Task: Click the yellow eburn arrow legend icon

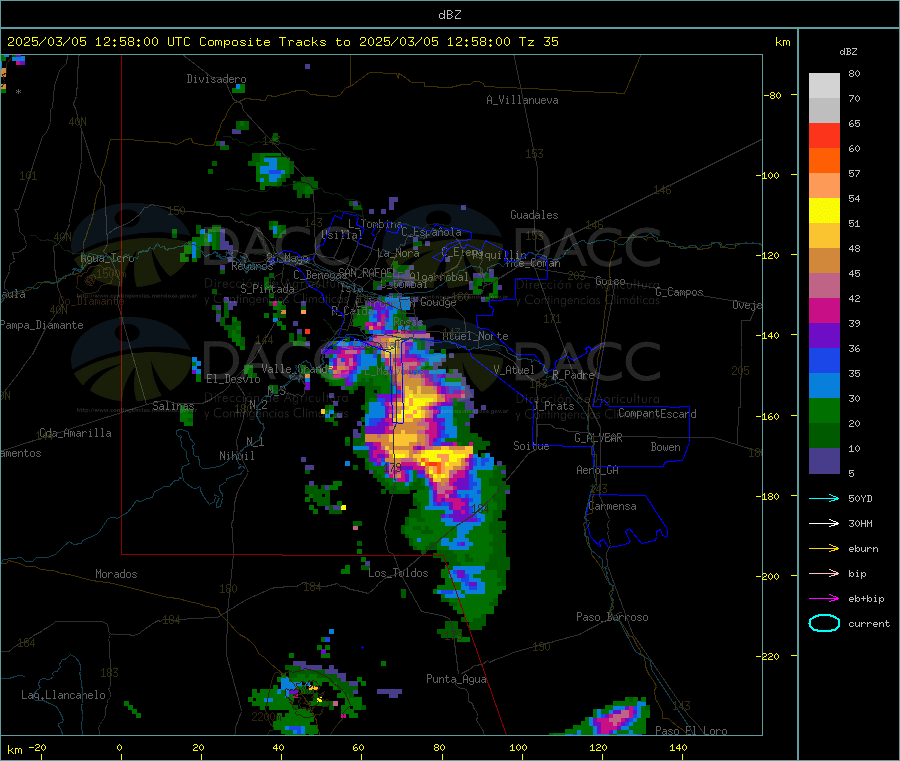Action: coord(824,548)
